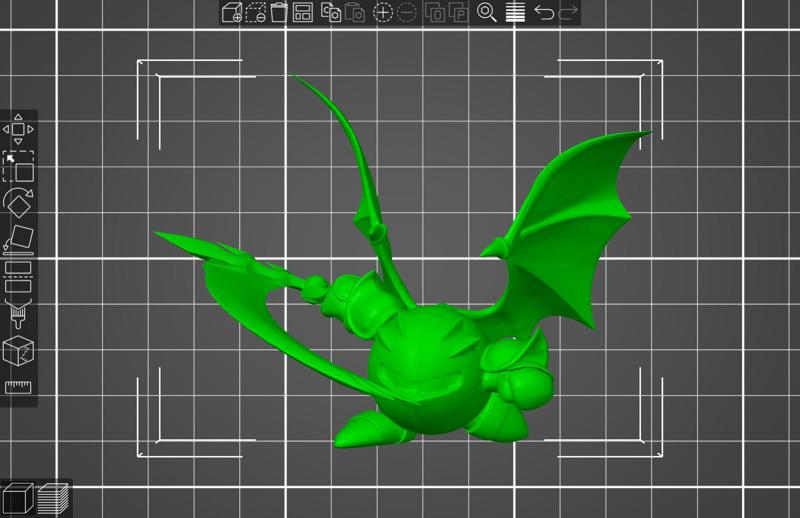The height and width of the screenshot is (518, 800).
Task: Remove with the dashed-circle minus icon
Action: pyautogui.click(x=407, y=12)
